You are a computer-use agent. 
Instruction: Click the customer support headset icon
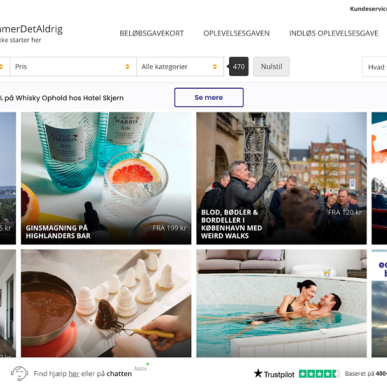tap(19, 373)
